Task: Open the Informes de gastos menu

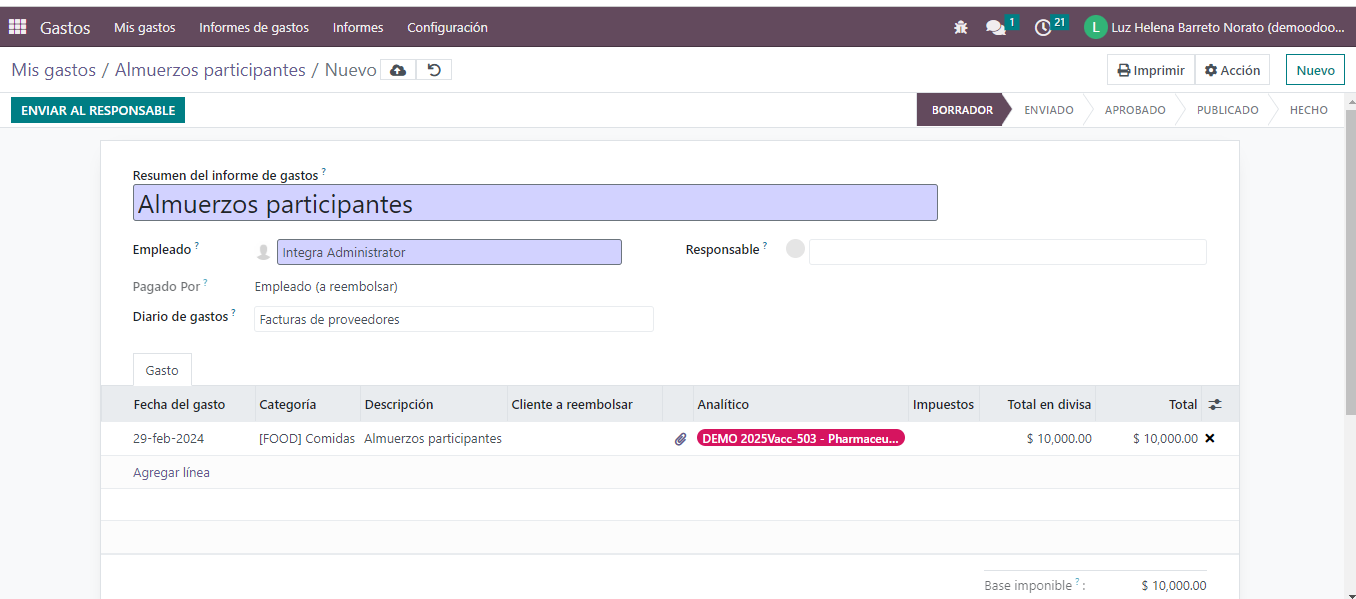Action: pyautogui.click(x=254, y=28)
